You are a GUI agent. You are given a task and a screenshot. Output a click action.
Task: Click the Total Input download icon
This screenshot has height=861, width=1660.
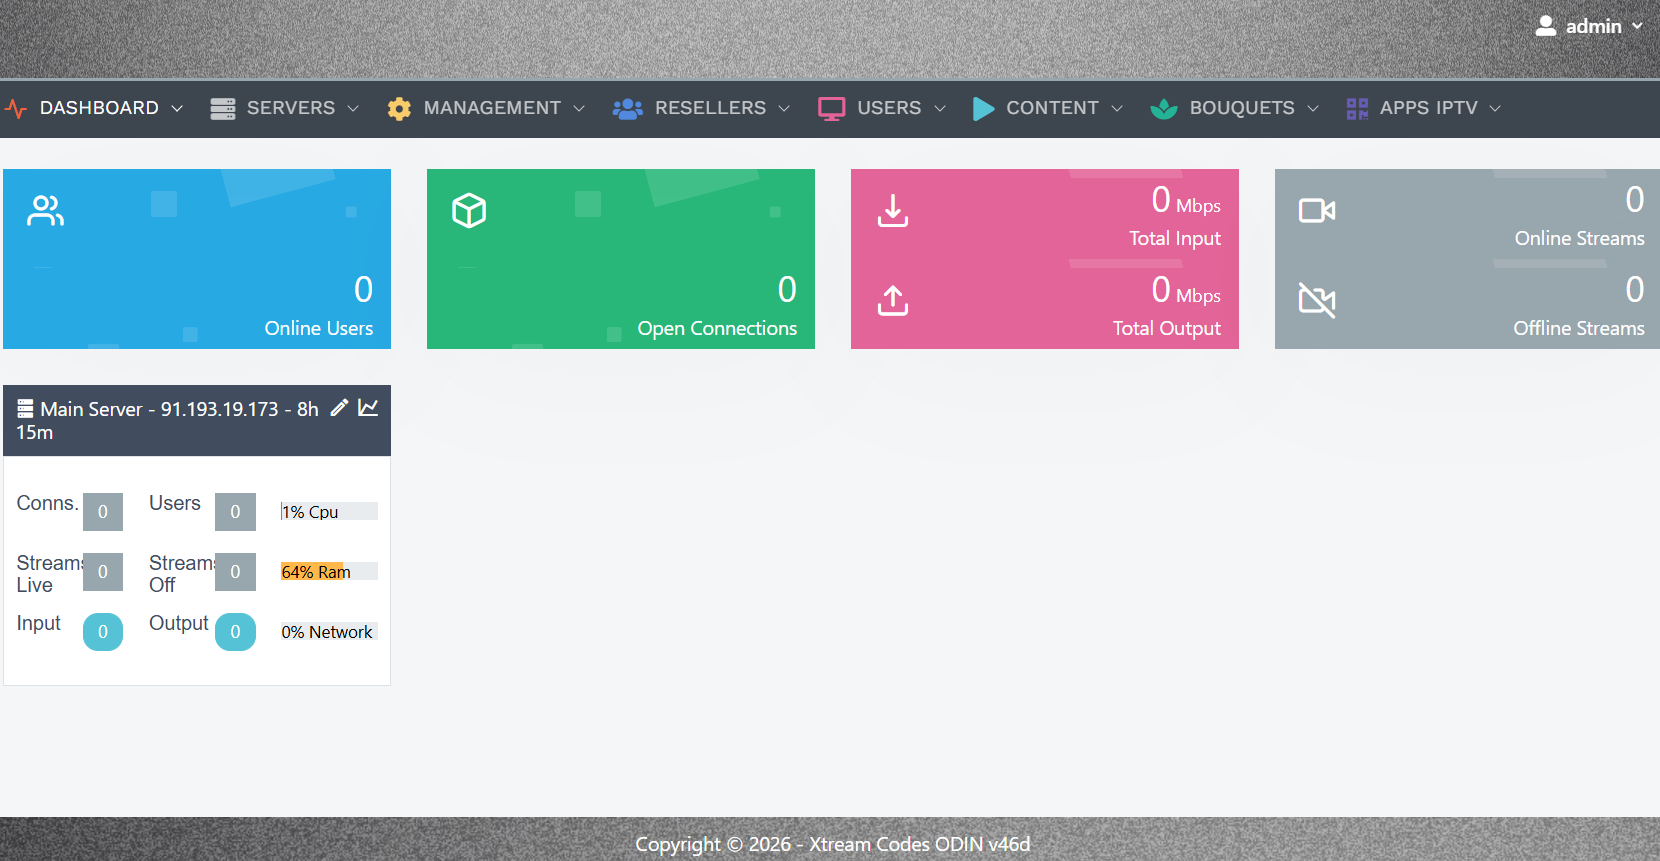pyautogui.click(x=893, y=210)
